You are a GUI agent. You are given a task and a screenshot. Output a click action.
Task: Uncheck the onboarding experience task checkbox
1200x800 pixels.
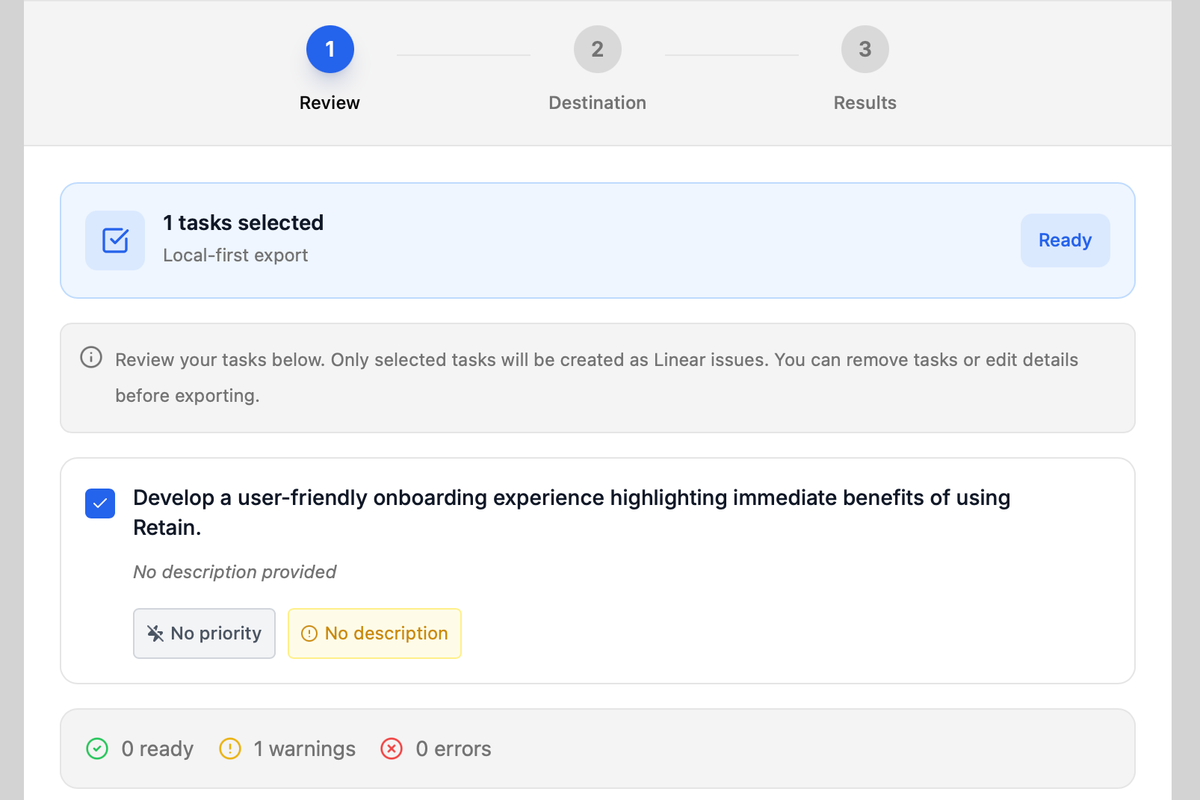tap(100, 504)
